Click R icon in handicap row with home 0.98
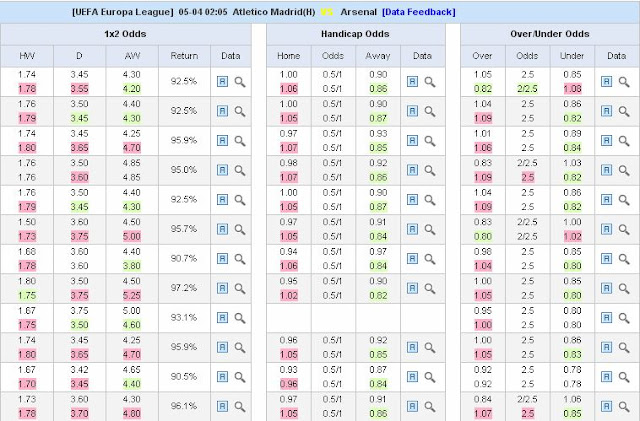The height and width of the screenshot is (421, 640). coord(412,170)
